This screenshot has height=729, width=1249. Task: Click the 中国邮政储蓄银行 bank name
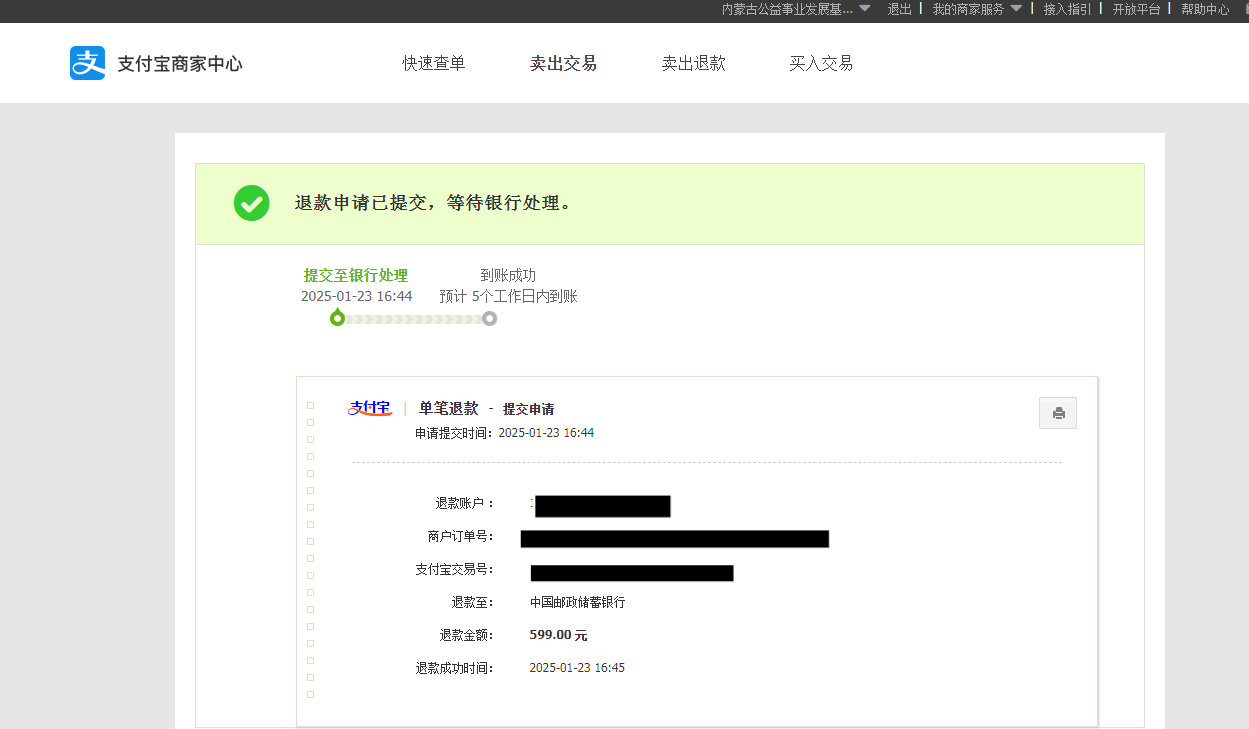tap(577, 602)
